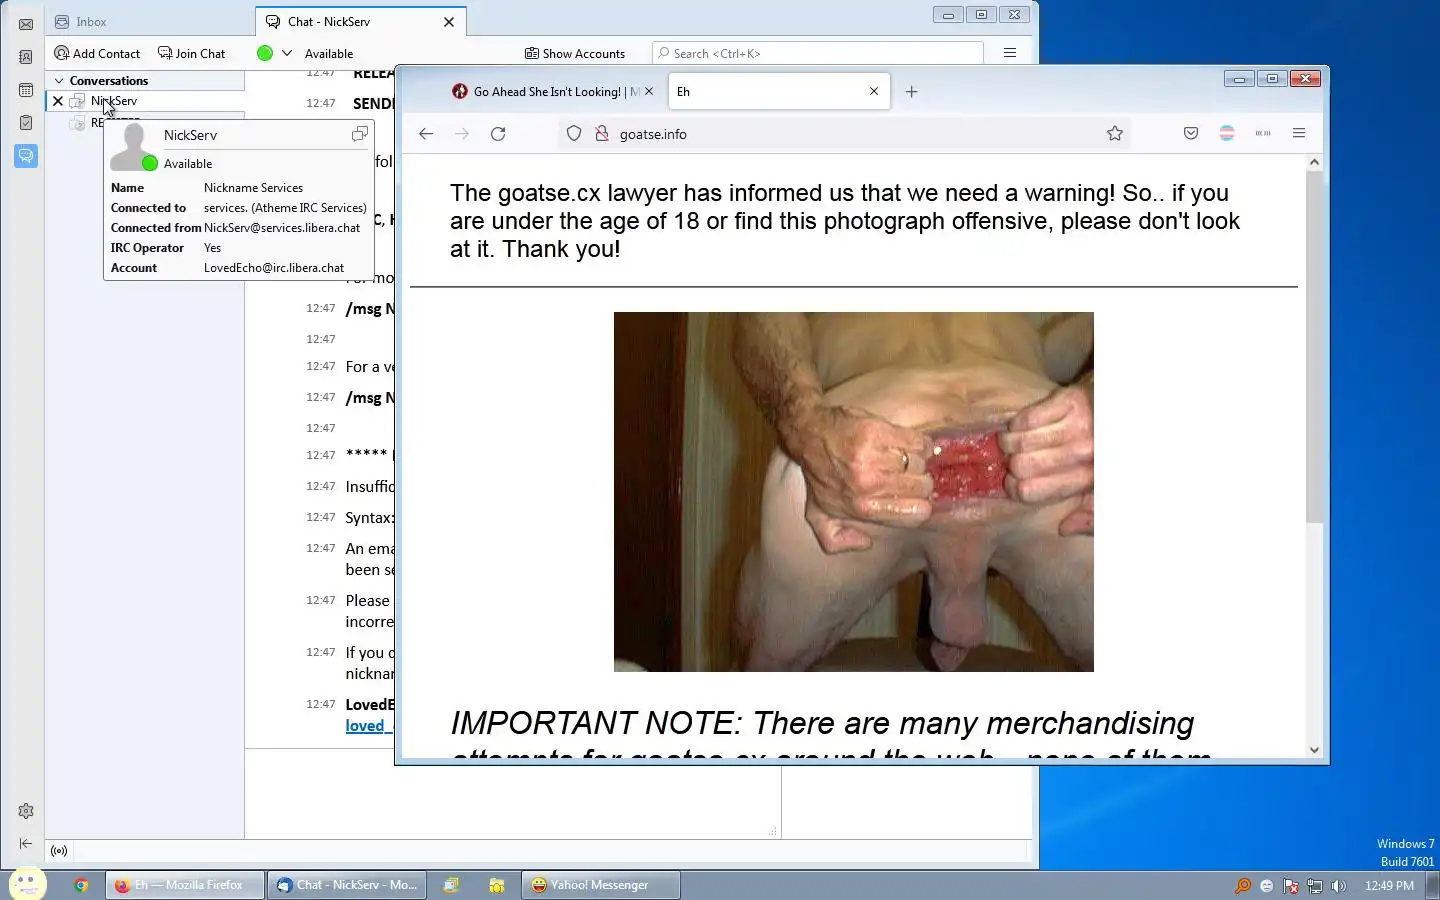Click the Firefox vertical scrollbar thumb
Screen dimensions: 1440x900
(1315, 346)
